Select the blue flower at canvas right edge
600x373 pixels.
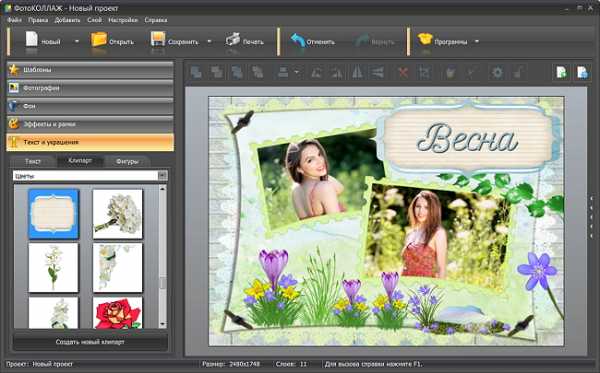537,270
